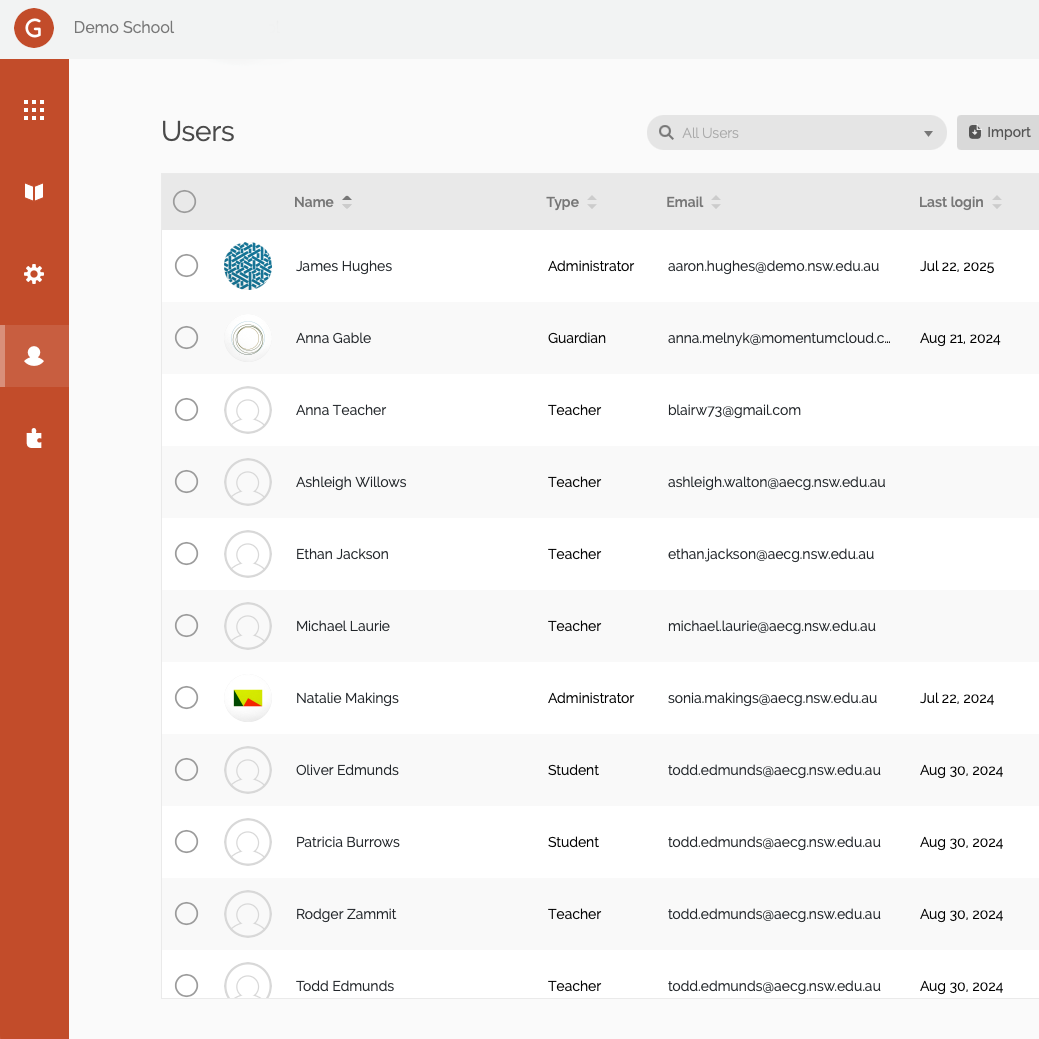The width and height of the screenshot is (1039, 1039).
Task: Click the search magnifier in All Users box
Action: pos(666,132)
